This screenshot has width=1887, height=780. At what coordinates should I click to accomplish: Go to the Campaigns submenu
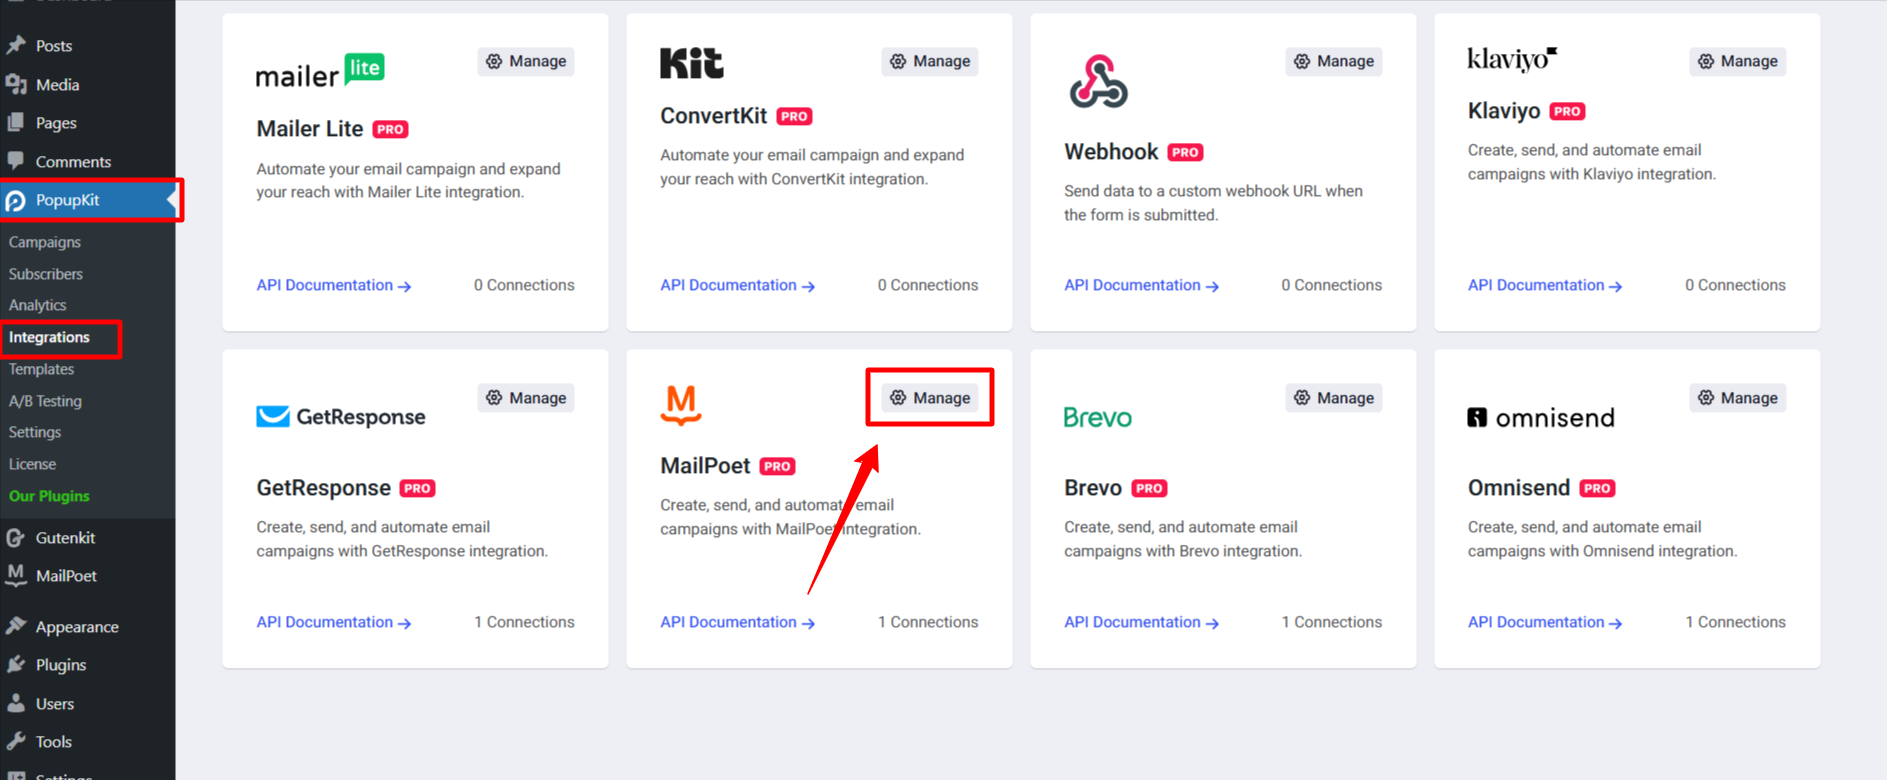[45, 242]
